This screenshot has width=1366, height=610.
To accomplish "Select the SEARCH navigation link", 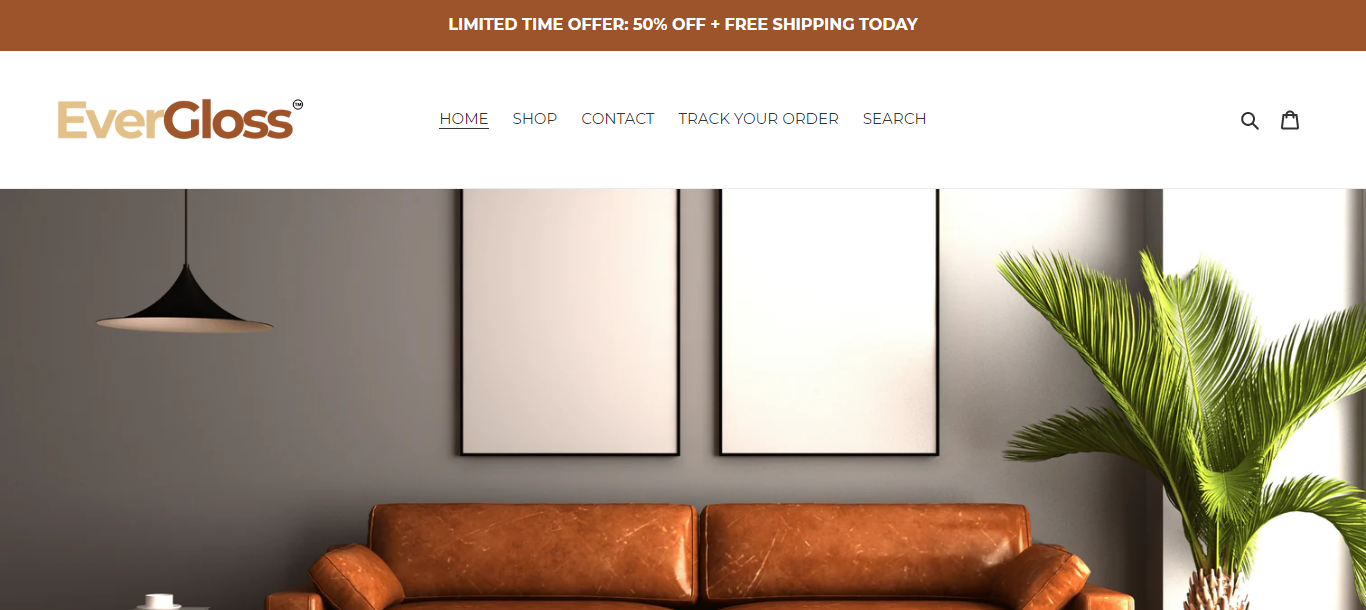I will [x=895, y=119].
